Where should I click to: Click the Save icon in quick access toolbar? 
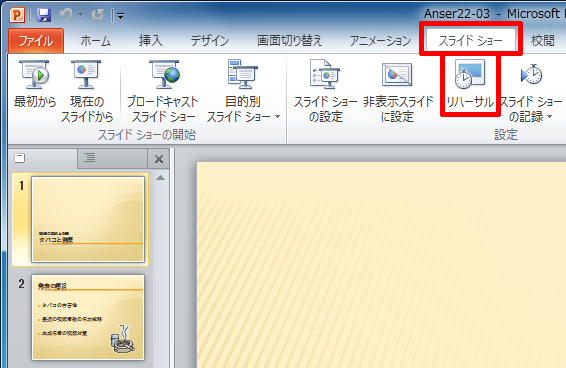pos(44,15)
